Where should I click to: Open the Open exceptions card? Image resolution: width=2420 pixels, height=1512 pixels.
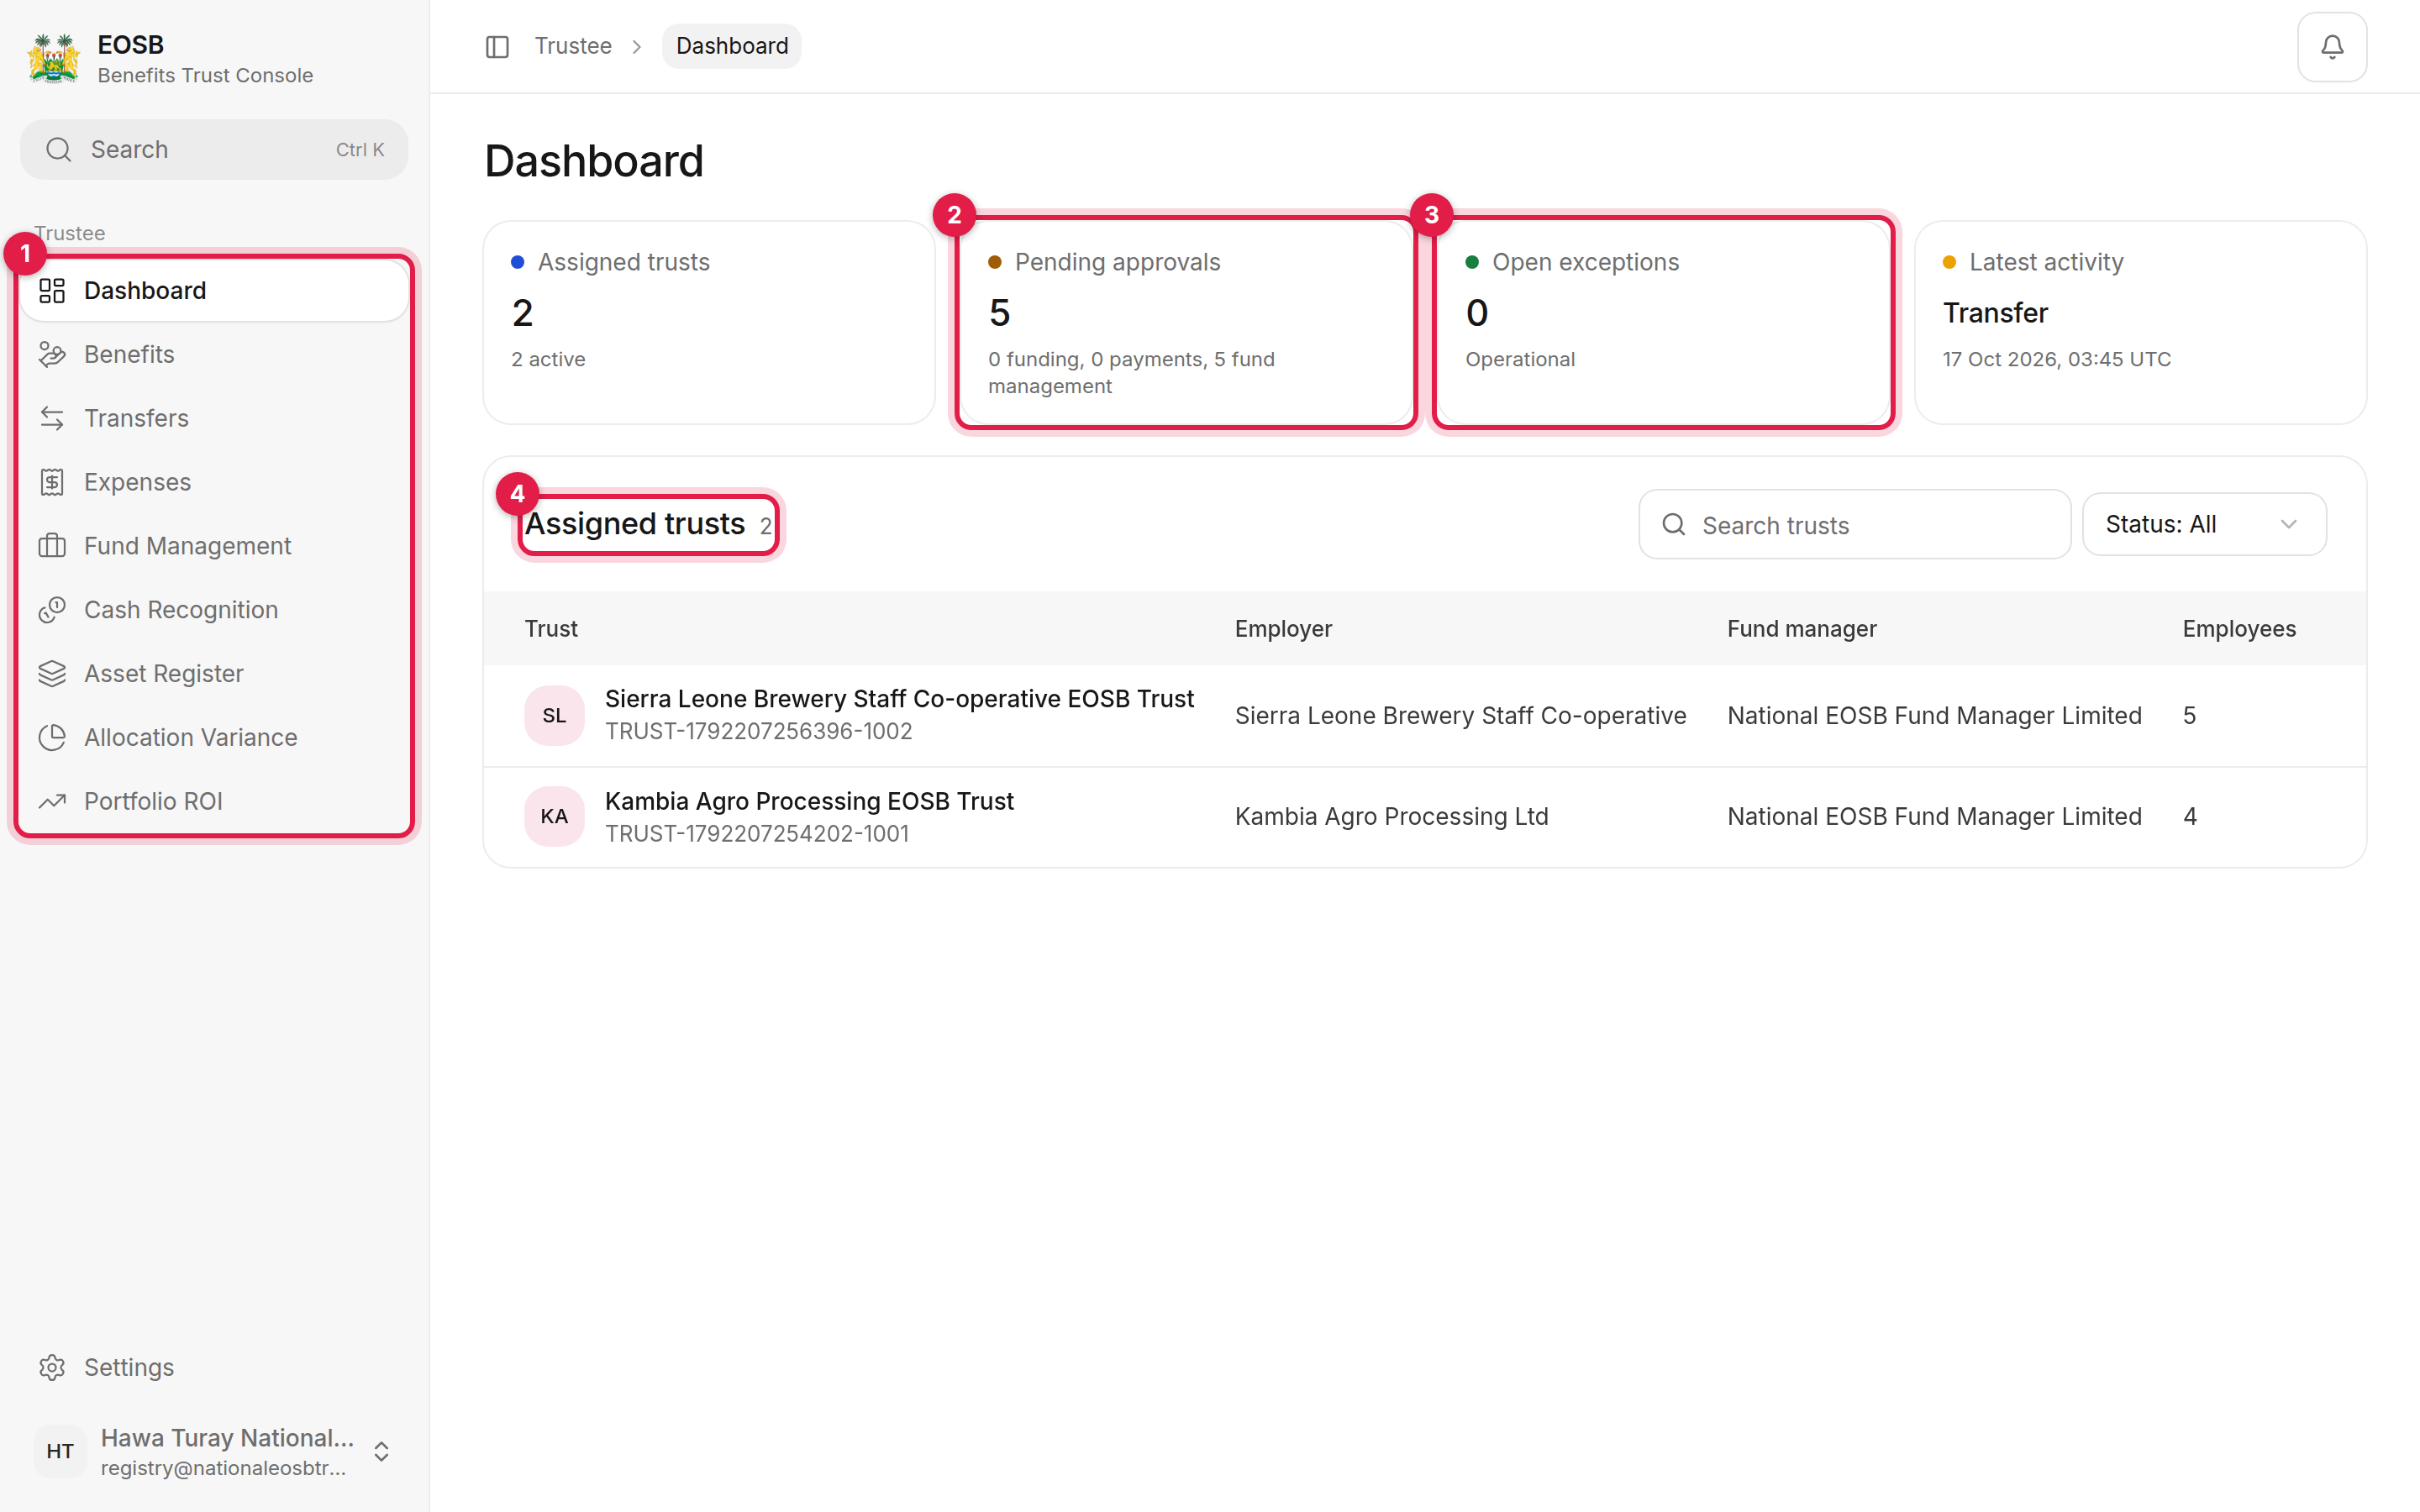pyautogui.click(x=1663, y=323)
